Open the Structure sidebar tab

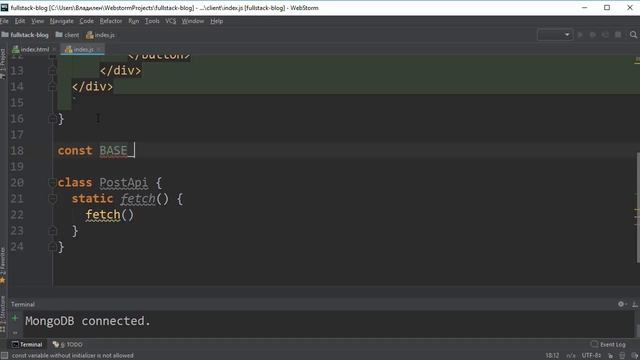coord(3,314)
